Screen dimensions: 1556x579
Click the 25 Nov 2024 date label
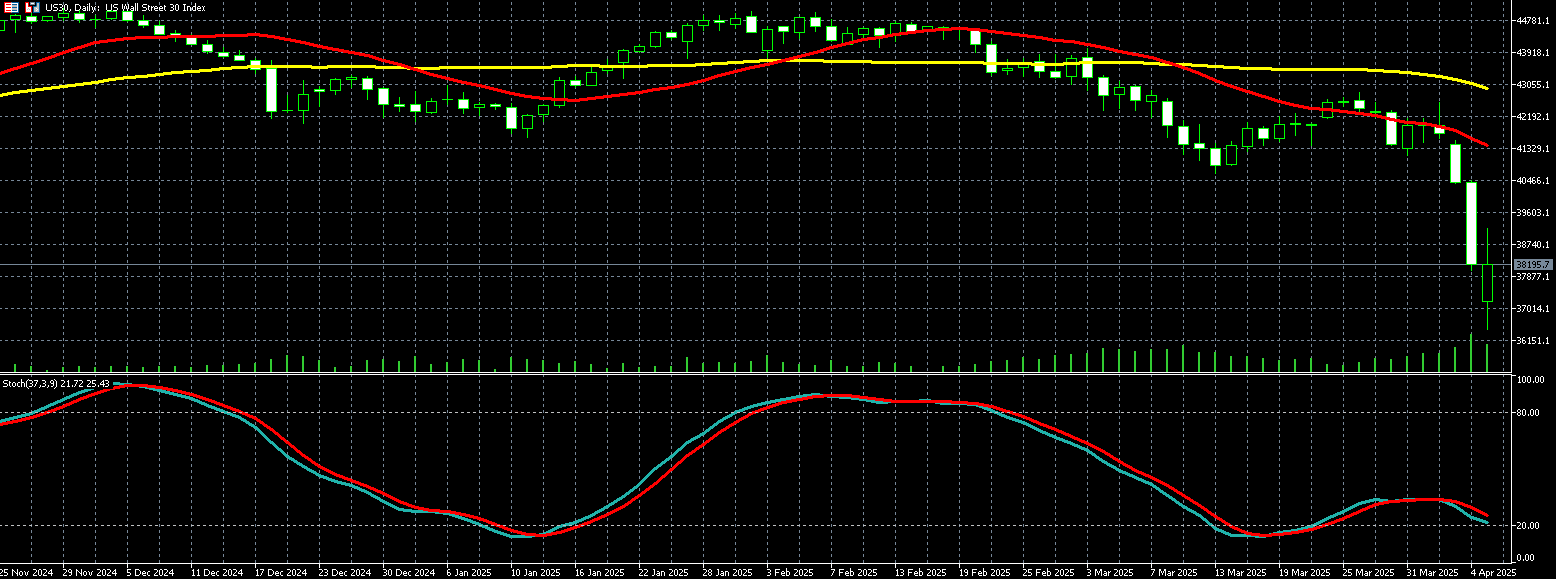pos(26,573)
